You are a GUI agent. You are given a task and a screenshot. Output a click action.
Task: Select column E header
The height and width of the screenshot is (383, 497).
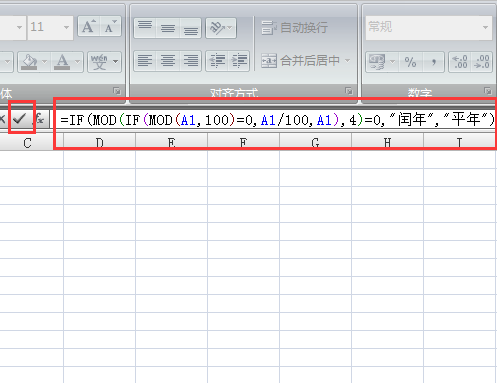pyautogui.click(x=171, y=143)
